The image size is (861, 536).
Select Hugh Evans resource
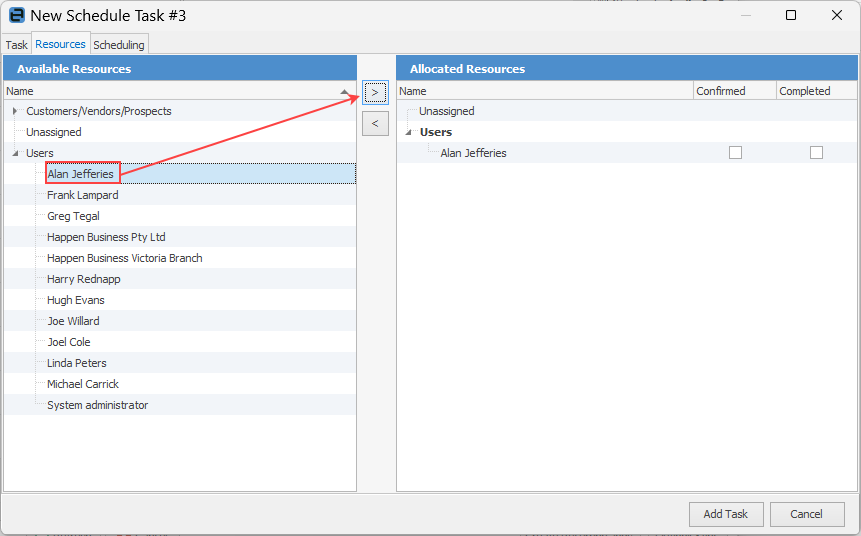75,300
